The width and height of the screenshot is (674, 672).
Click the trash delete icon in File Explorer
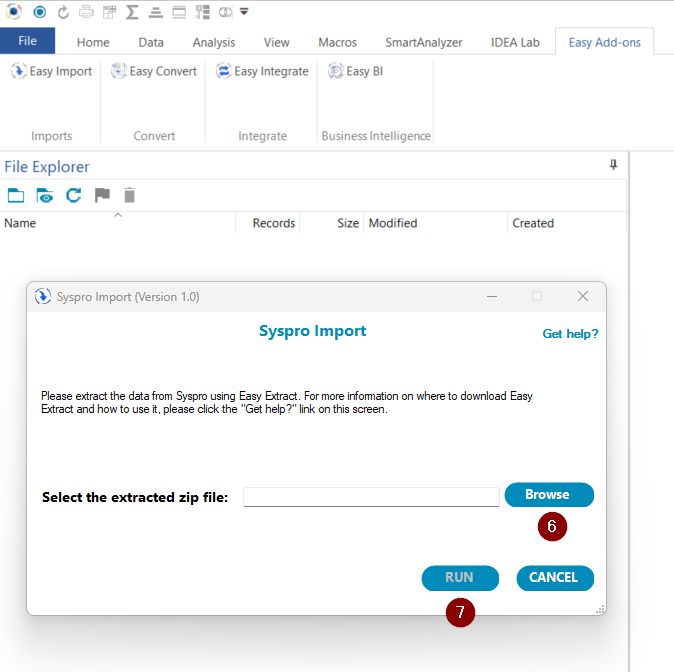point(129,195)
